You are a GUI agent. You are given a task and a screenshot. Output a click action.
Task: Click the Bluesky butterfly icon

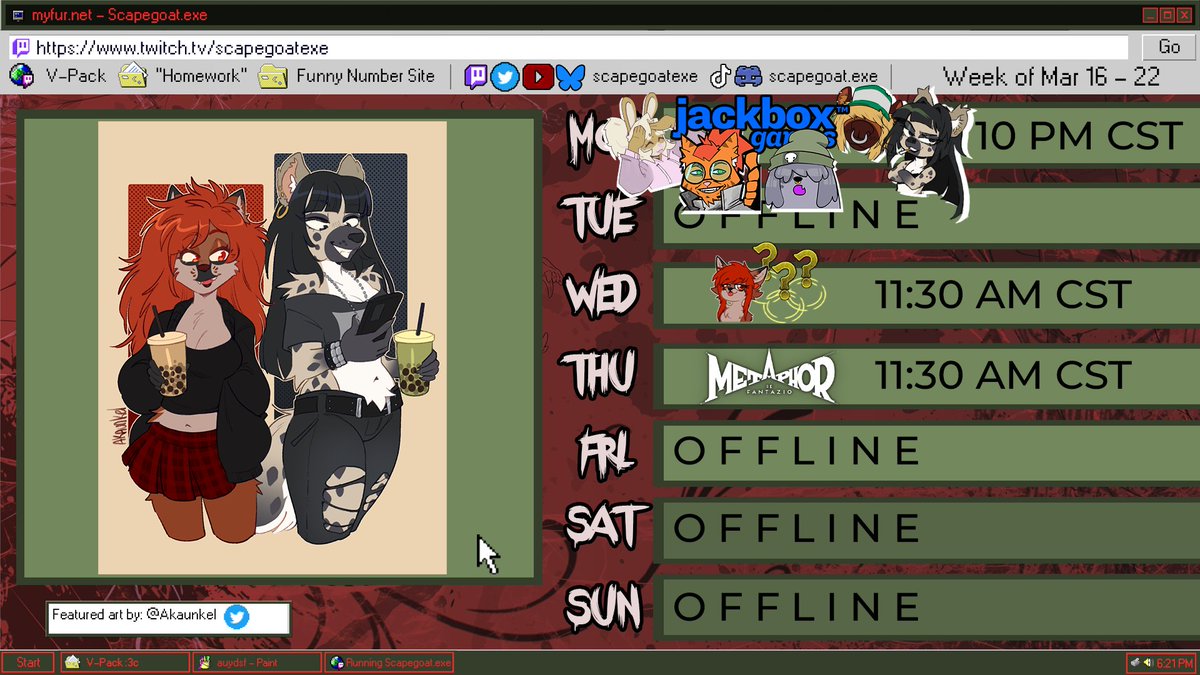[x=570, y=76]
